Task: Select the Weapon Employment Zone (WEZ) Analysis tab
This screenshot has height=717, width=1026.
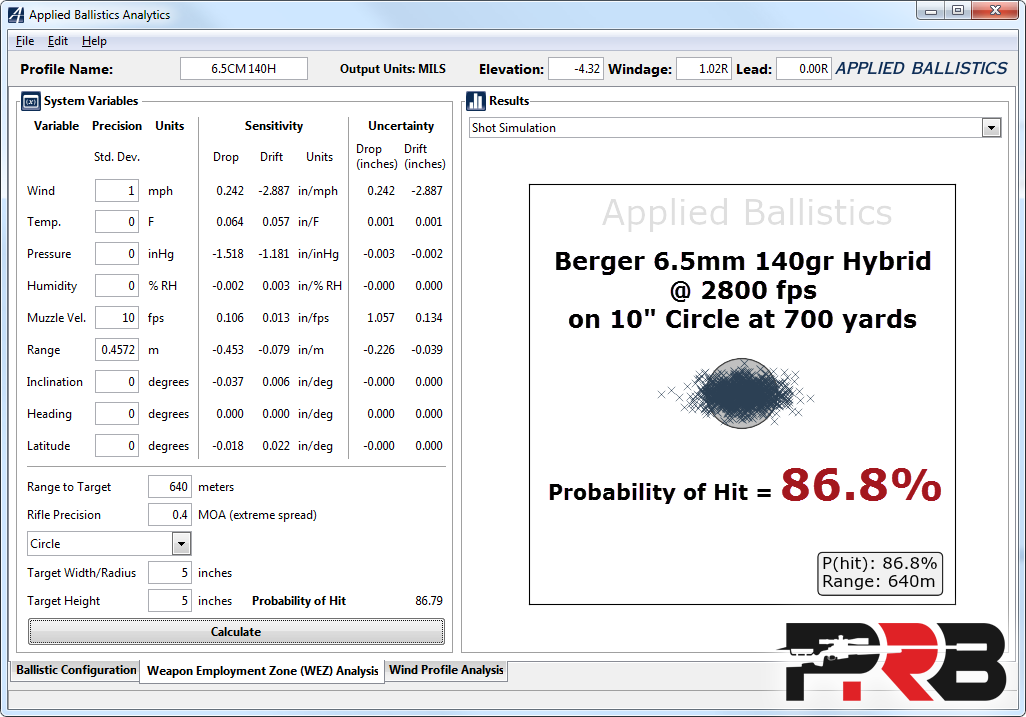Action: pyautogui.click(x=262, y=671)
